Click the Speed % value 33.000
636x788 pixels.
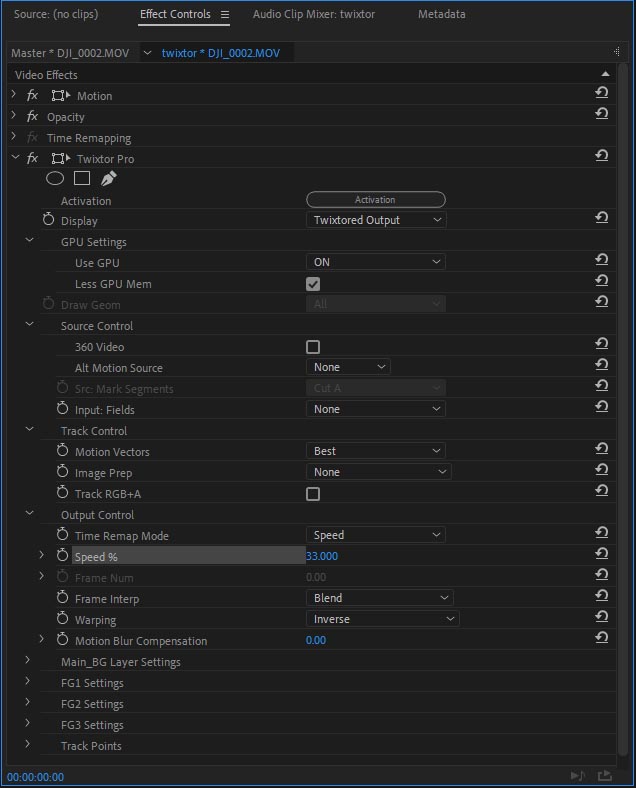pyautogui.click(x=322, y=556)
